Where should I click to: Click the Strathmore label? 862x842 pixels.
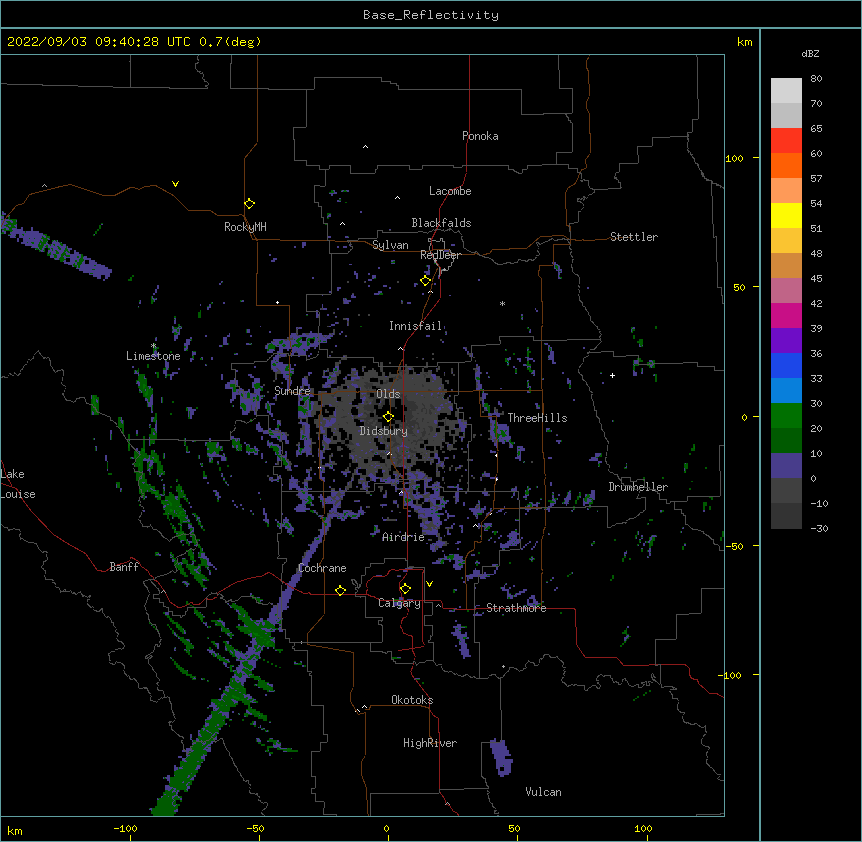pos(516,608)
